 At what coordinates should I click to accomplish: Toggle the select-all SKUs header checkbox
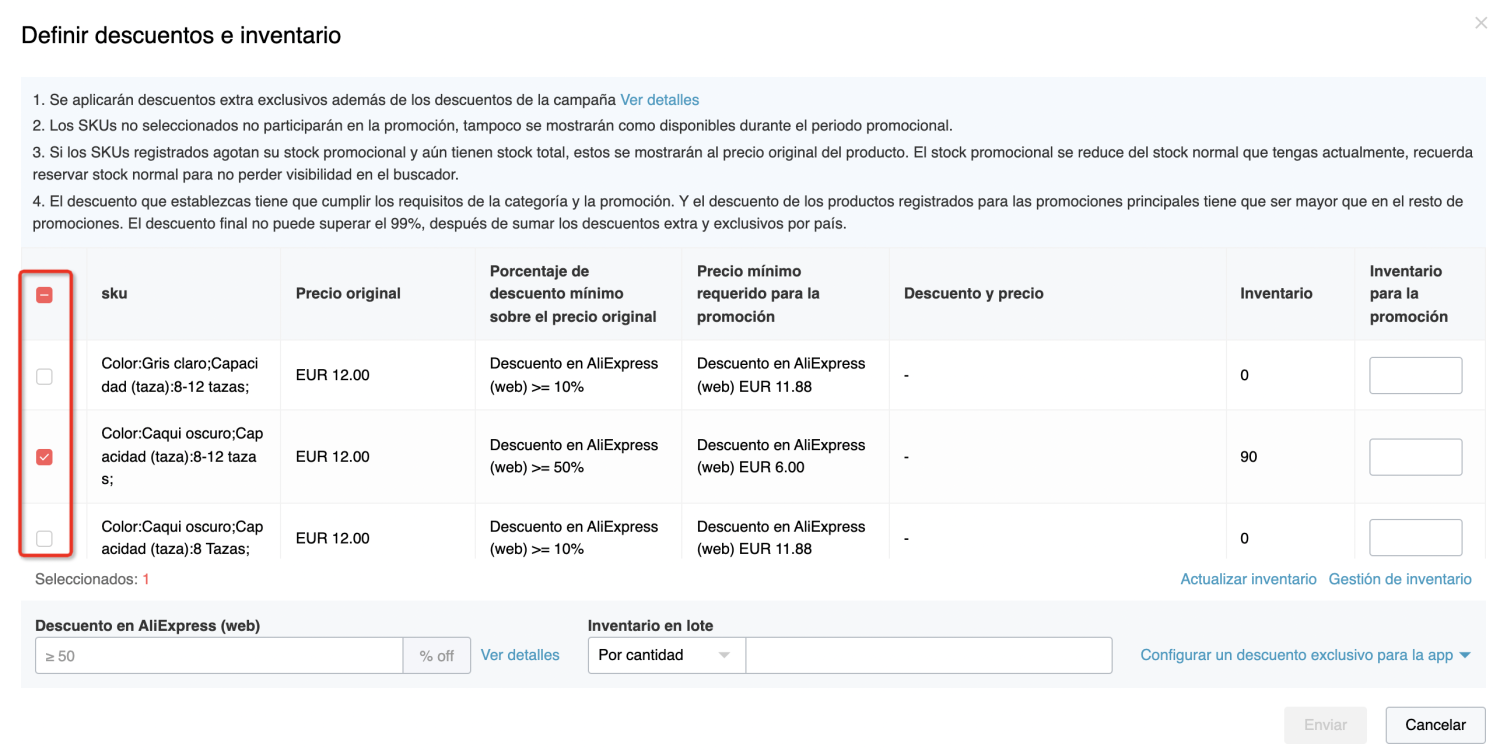click(x=44, y=295)
